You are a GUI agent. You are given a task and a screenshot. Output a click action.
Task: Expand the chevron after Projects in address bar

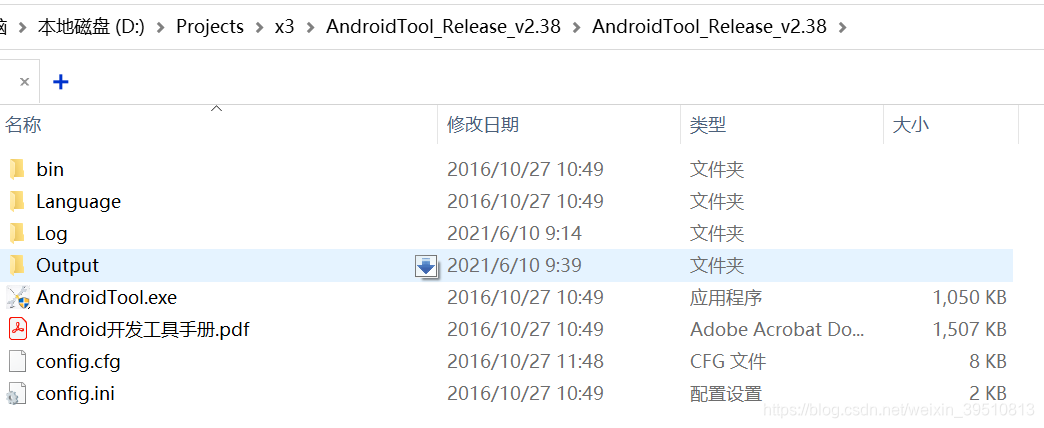(258, 27)
